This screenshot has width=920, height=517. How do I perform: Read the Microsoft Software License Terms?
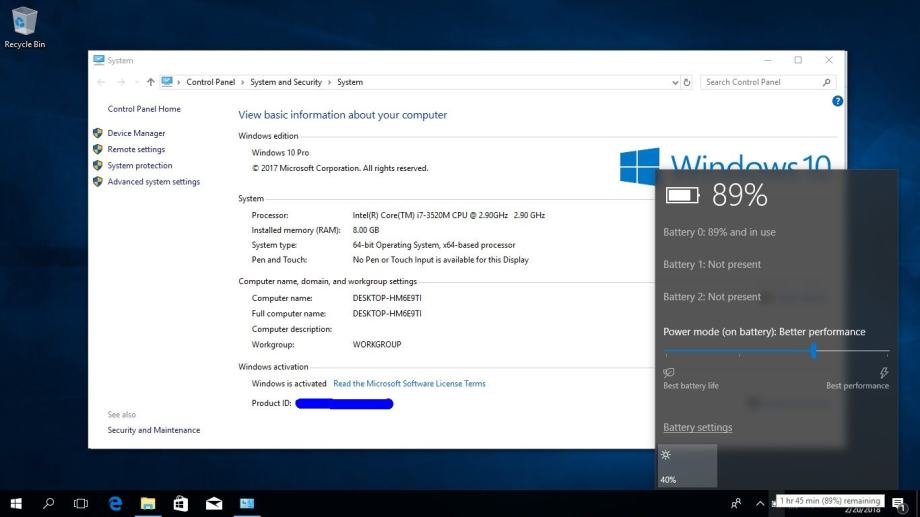[410, 384]
